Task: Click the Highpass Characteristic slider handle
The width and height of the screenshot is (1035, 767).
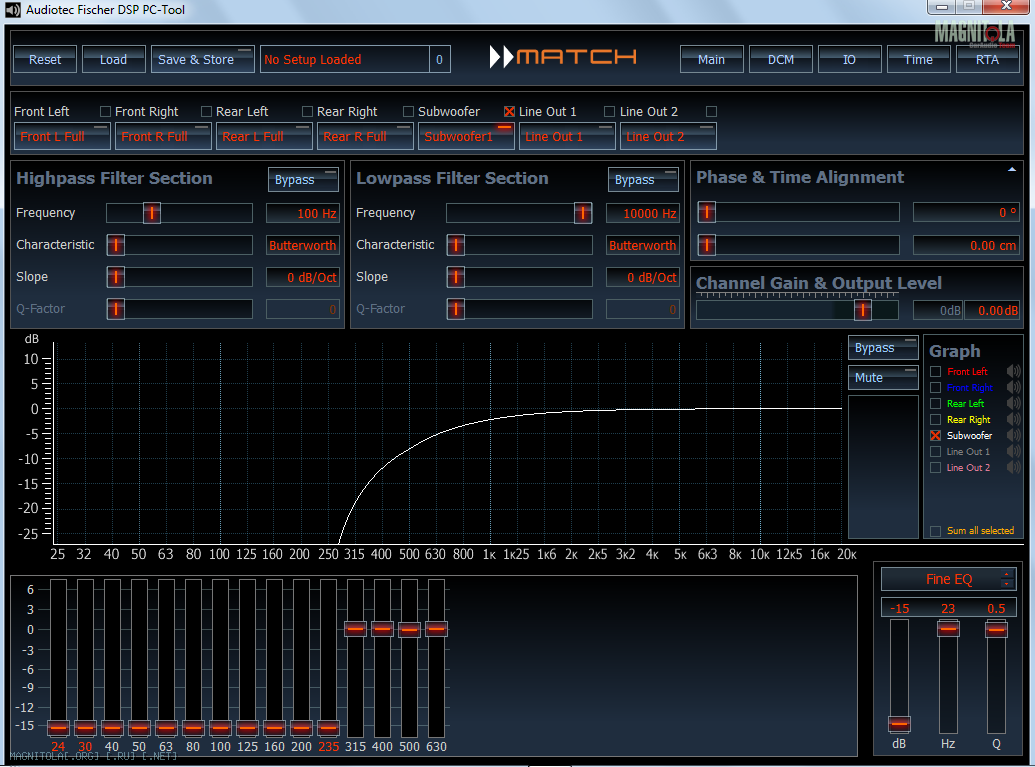Action: click(116, 245)
